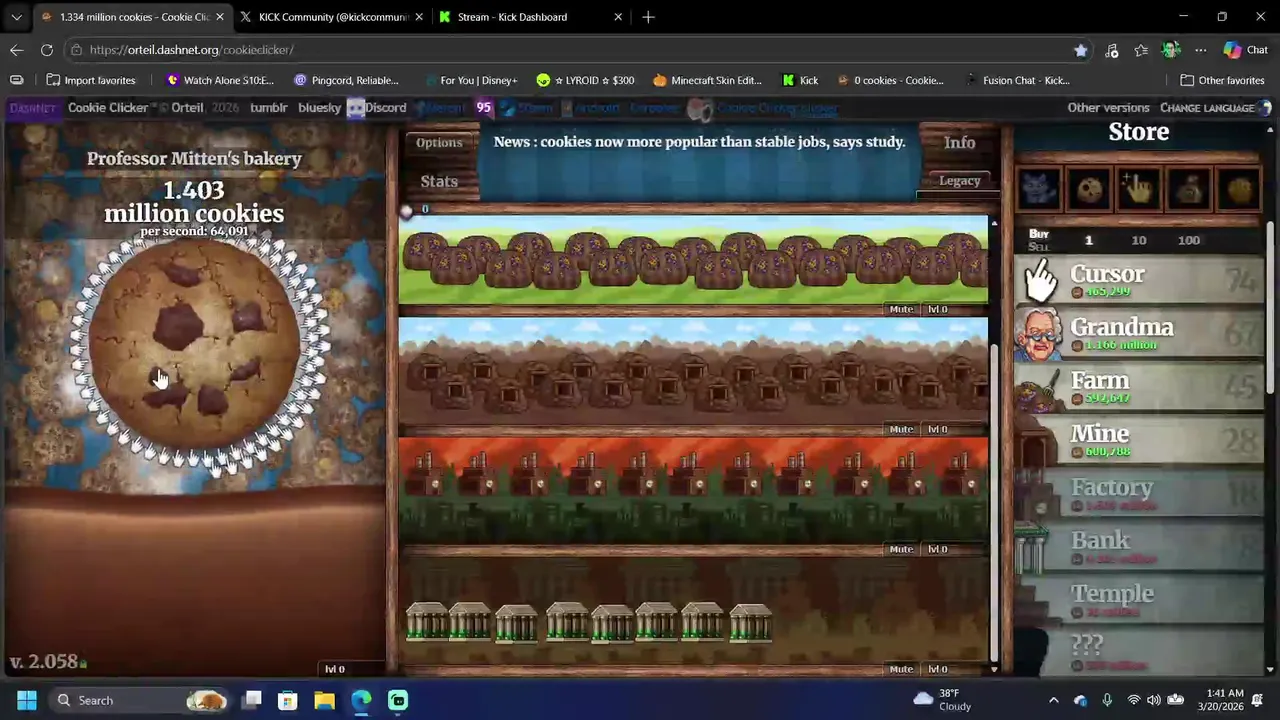The image size is (1280, 720).
Task: Open Microsoft Store from taskbar
Action: 288,700
